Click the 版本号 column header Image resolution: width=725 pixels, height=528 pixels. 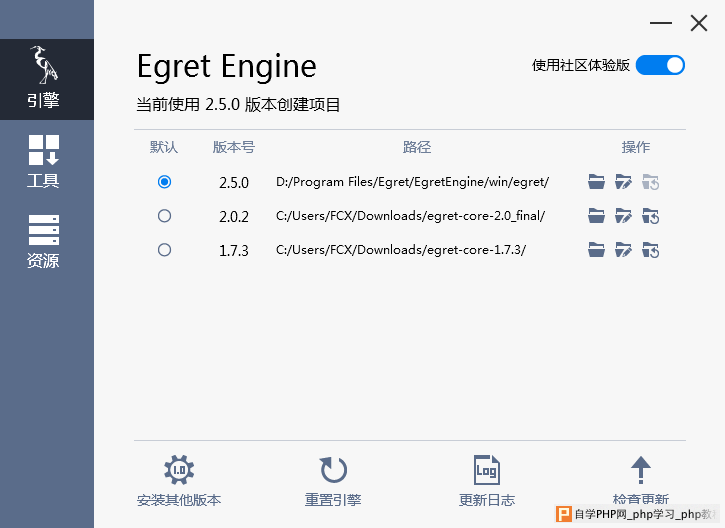tap(234, 147)
